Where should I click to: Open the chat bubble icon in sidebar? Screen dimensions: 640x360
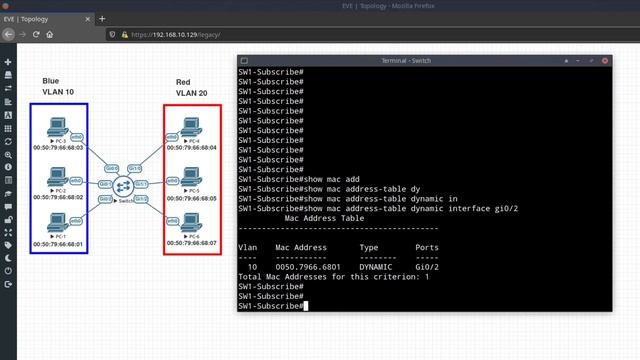(8, 207)
